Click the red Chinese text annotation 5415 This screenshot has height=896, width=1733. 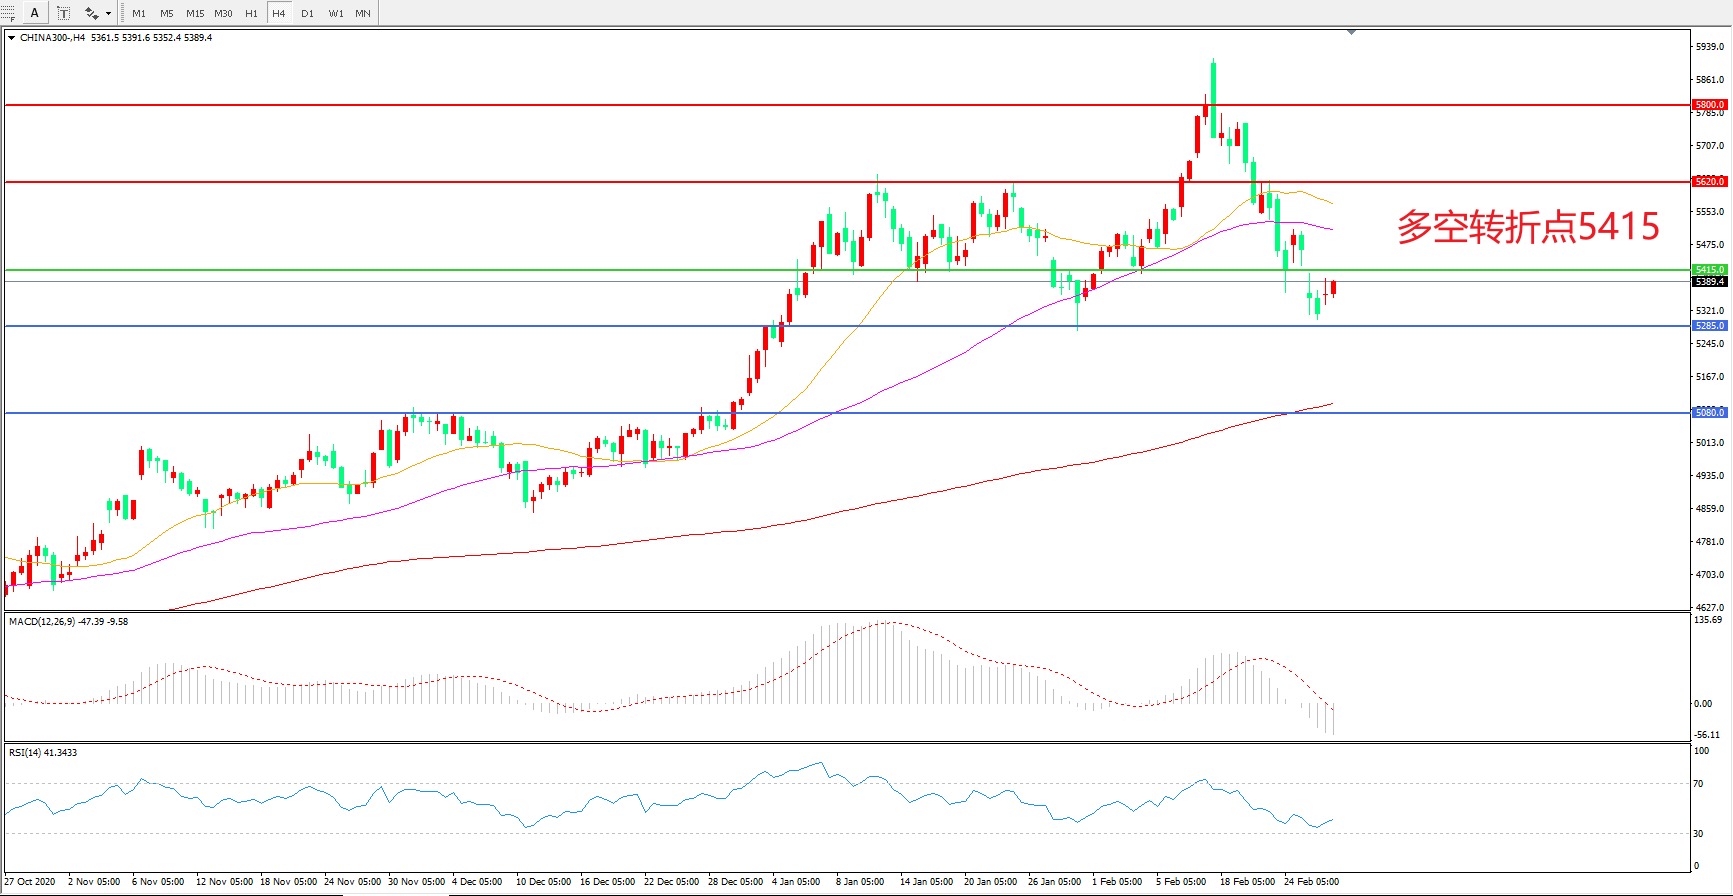tap(1527, 227)
